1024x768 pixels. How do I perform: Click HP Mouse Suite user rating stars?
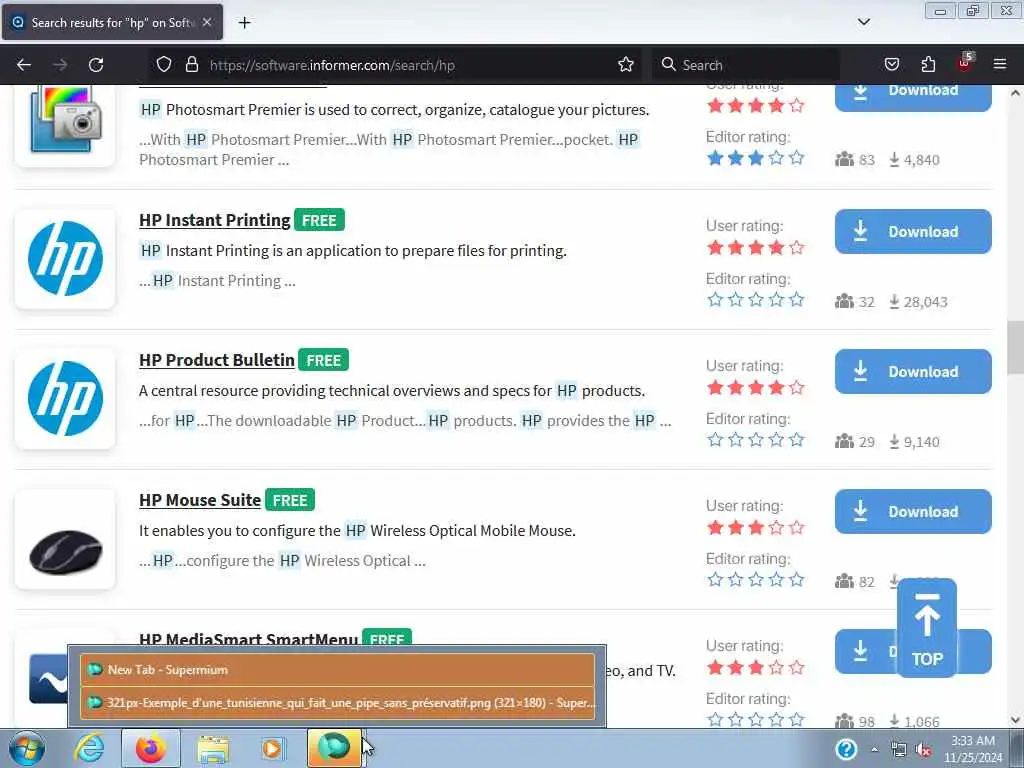point(756,528)
